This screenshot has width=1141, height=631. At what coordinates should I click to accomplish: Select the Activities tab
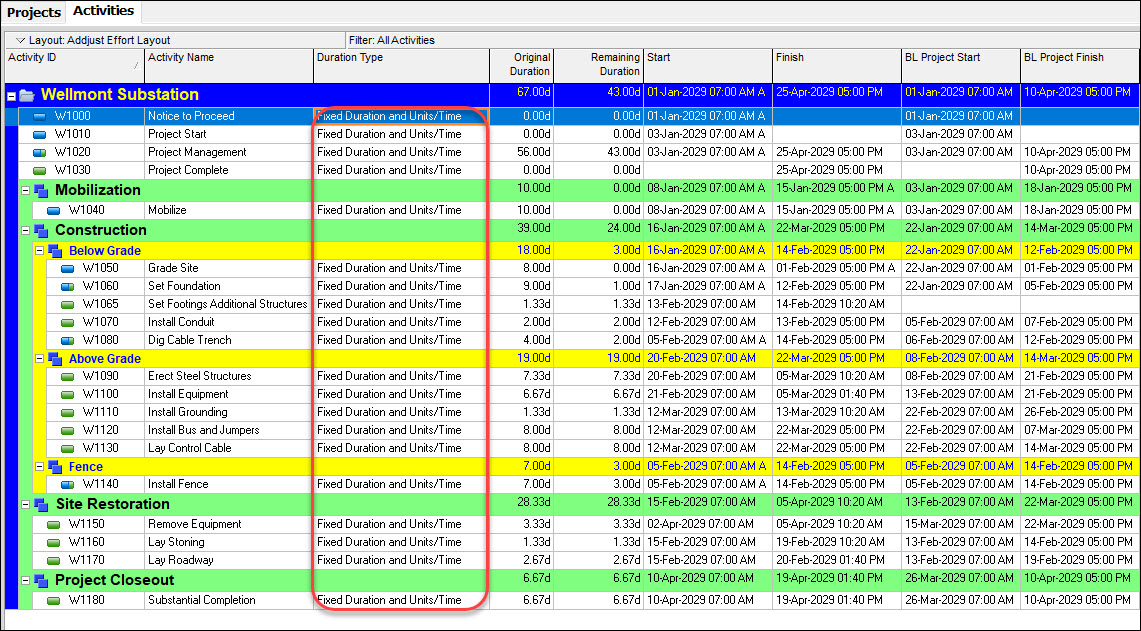point(103,12)
